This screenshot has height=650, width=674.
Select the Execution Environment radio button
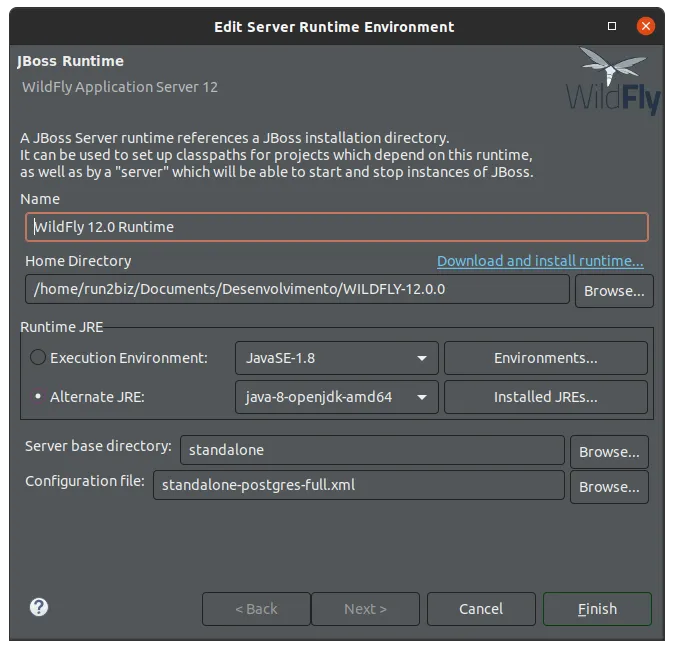tap(38, 357)
